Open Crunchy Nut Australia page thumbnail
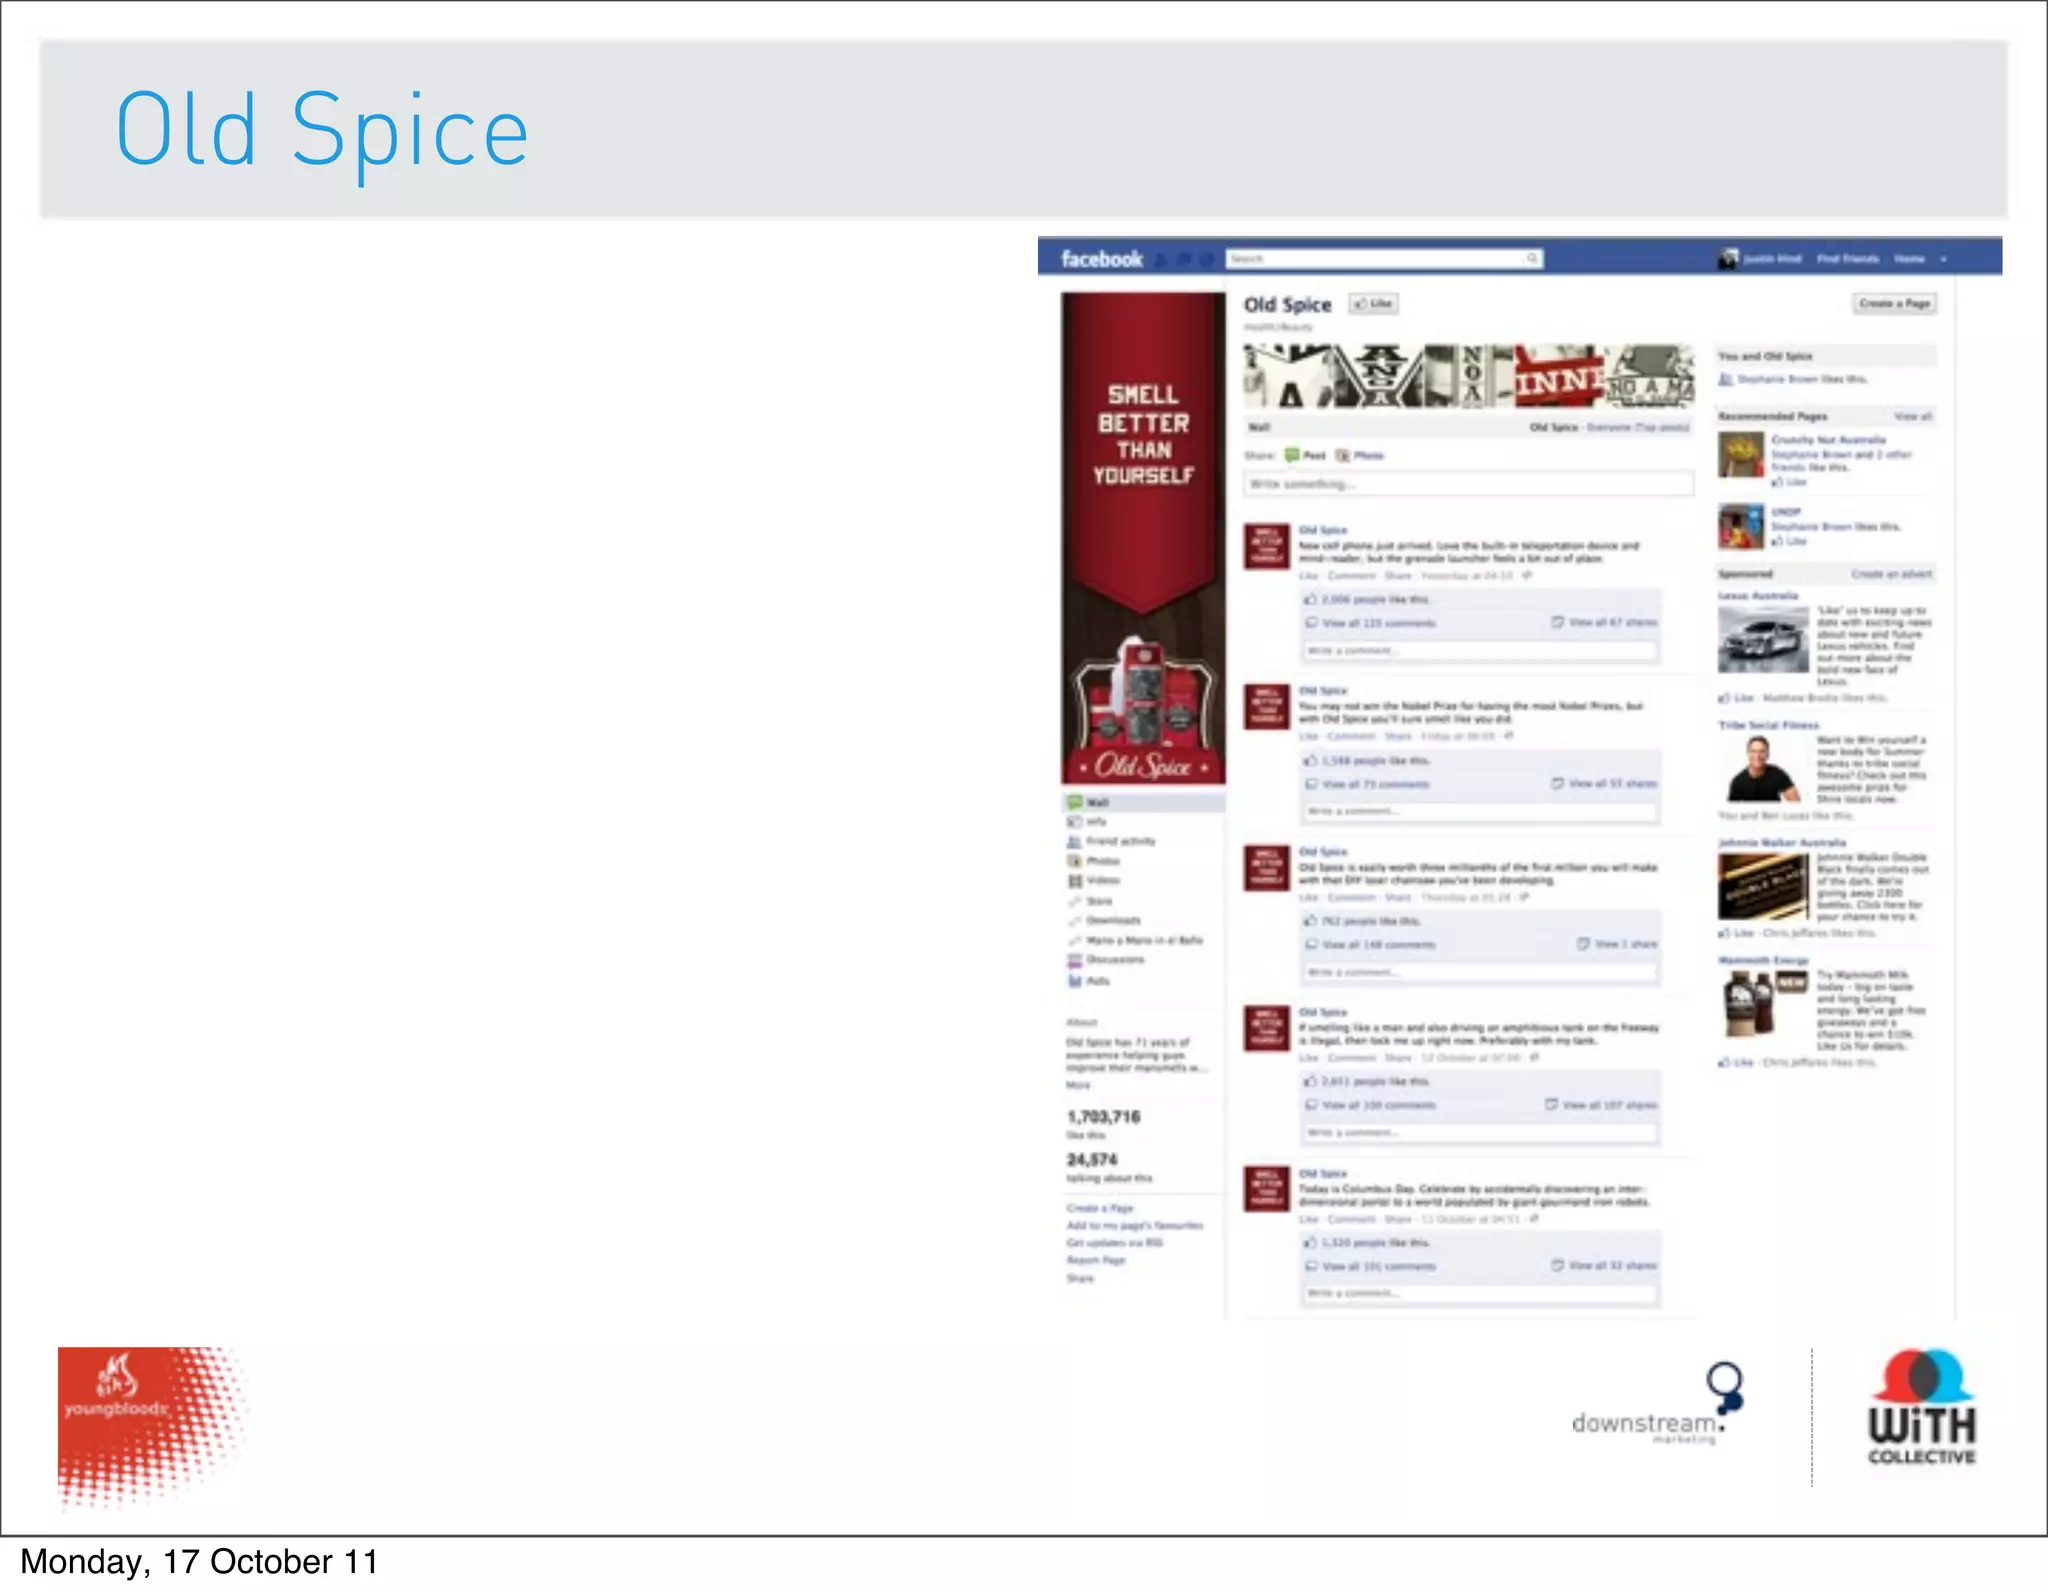Viewport: 2048px width, 1593px height. pyautogui.click(x=1741, y=455)
